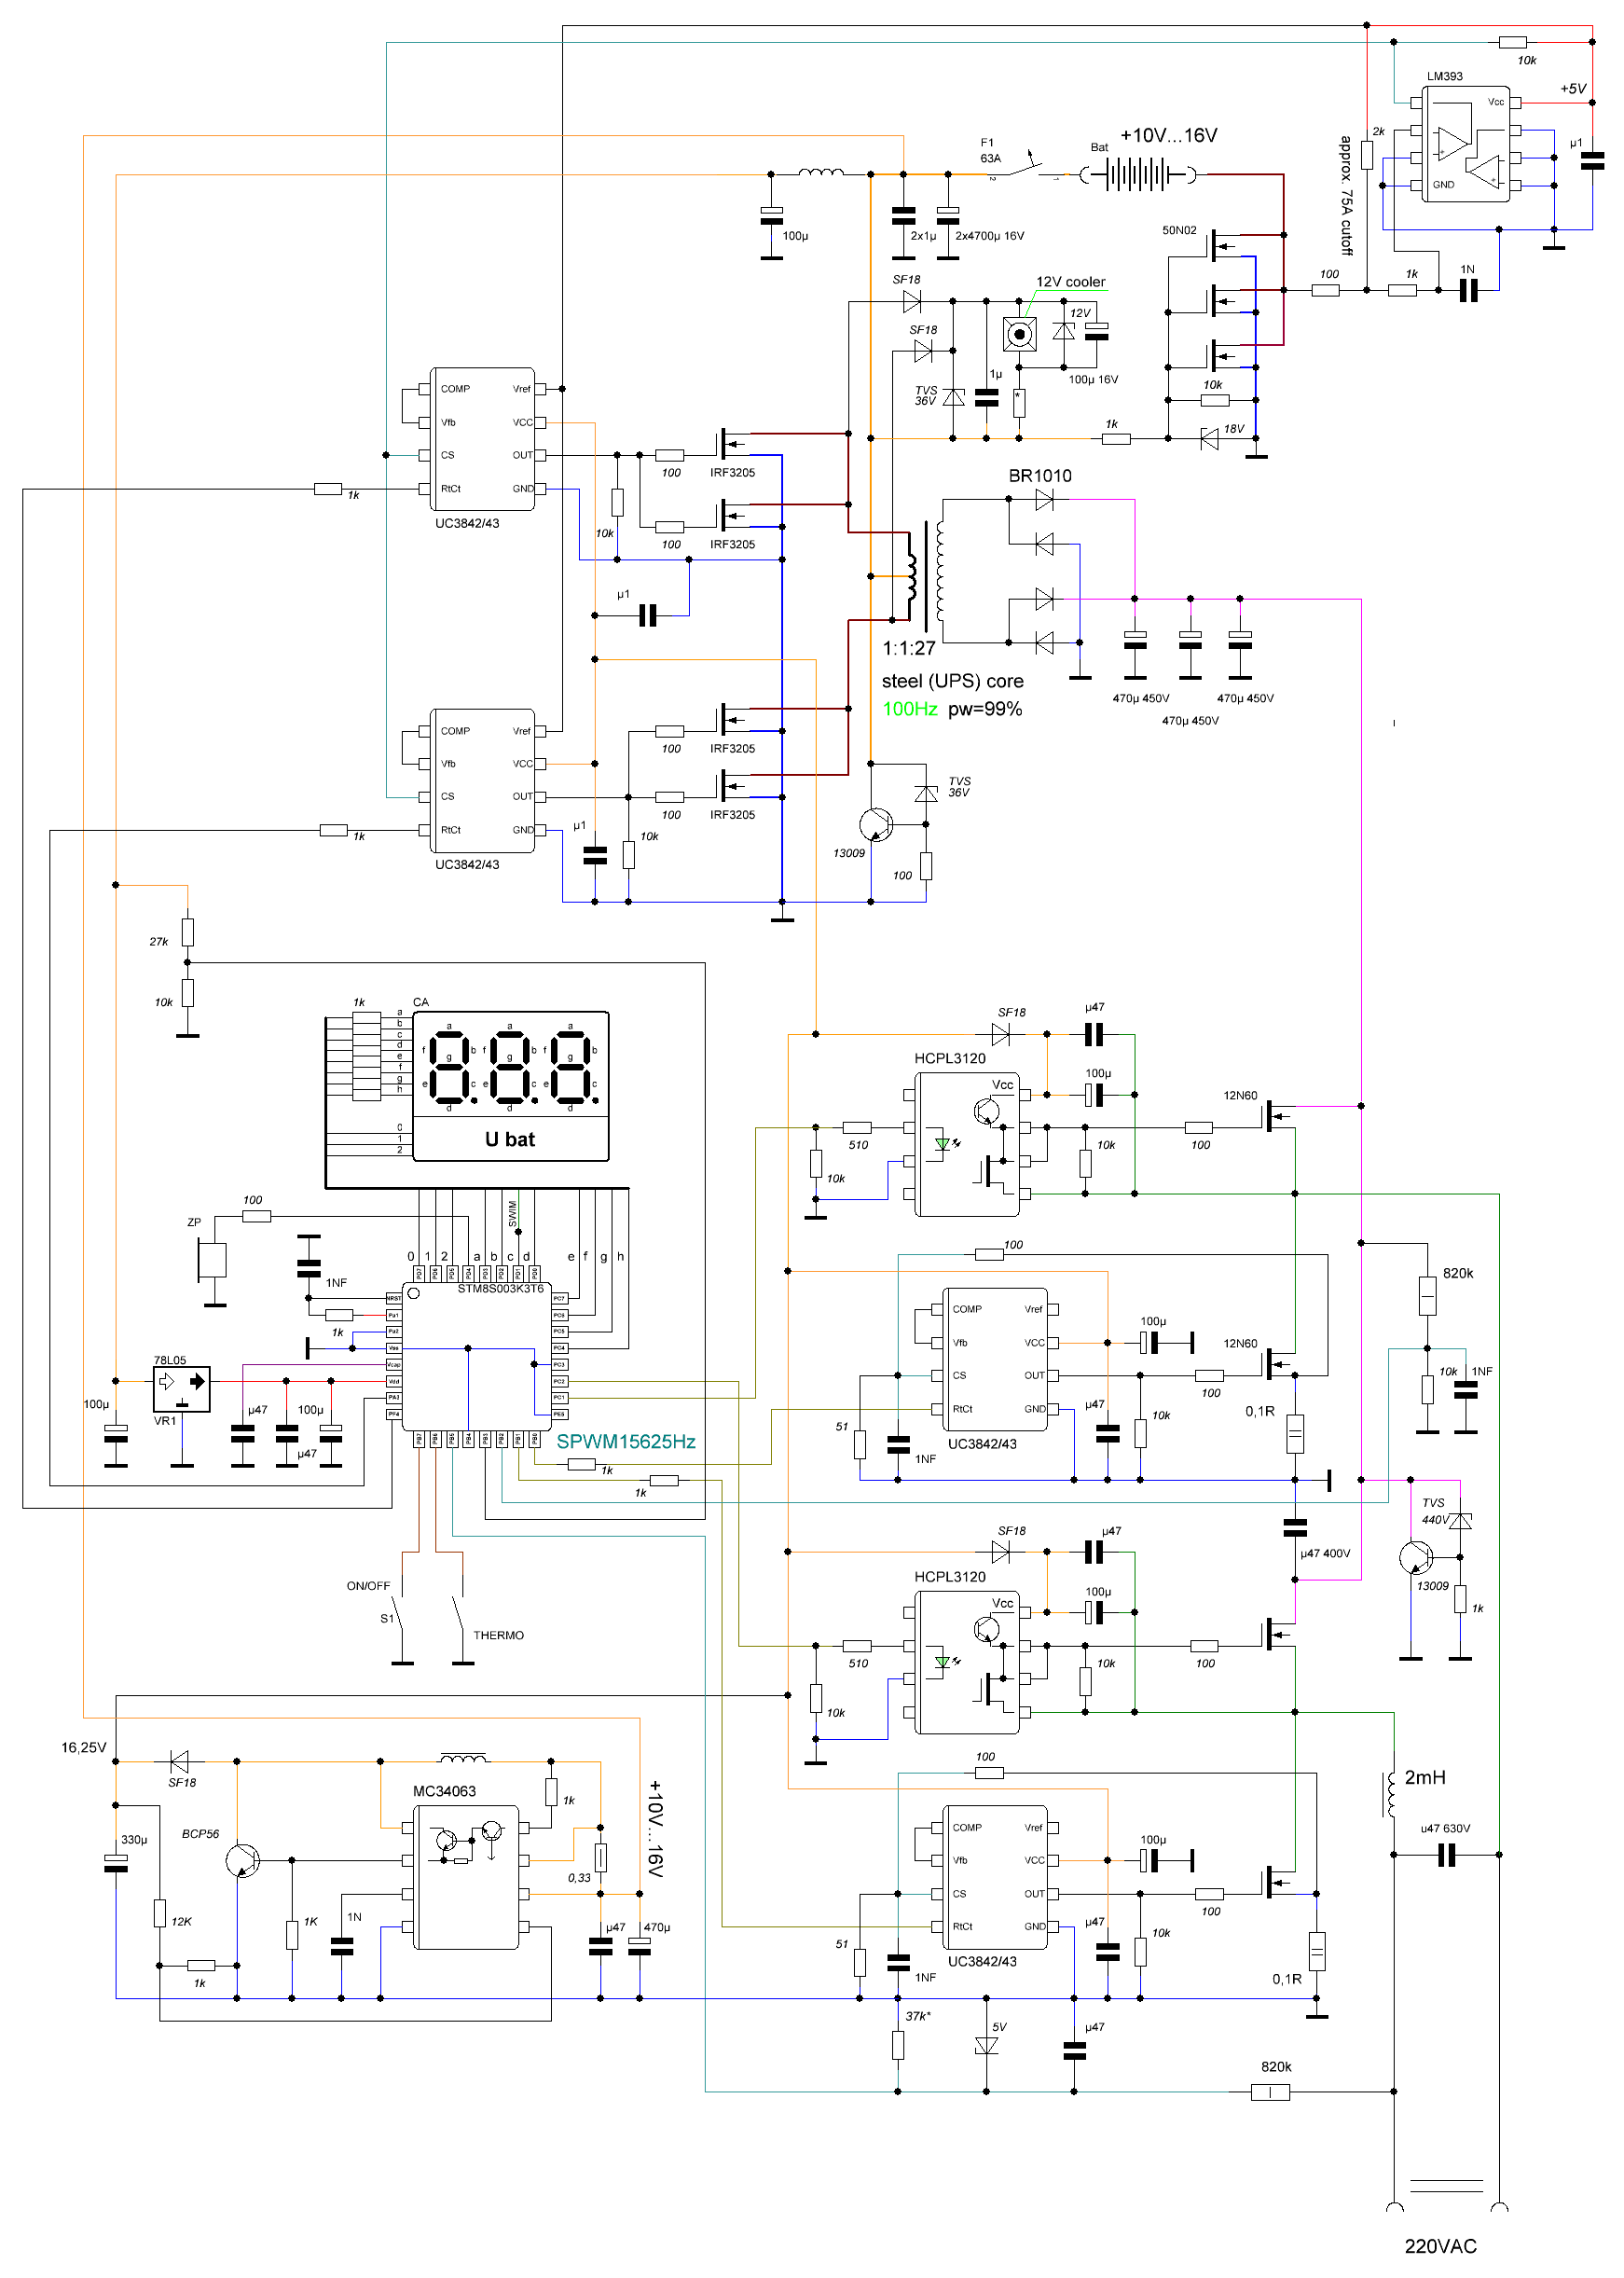Select the '2x4700µ 16V' capacitor label
This screenshot has width=1624, height=2278.
coord(990,236)
